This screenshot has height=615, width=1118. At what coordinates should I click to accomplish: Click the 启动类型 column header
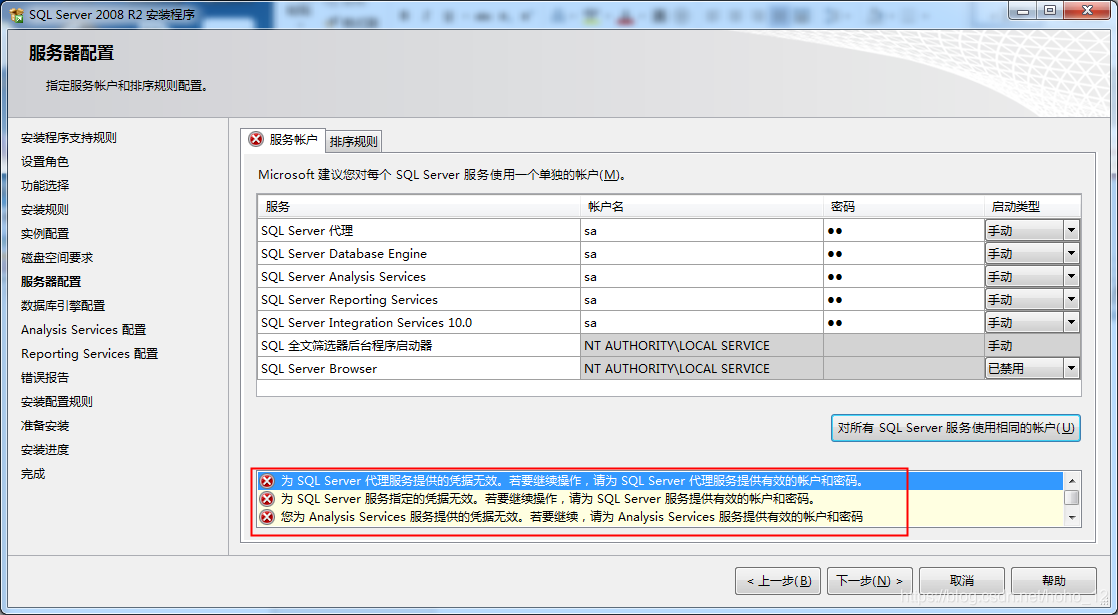coord(1032,207)
